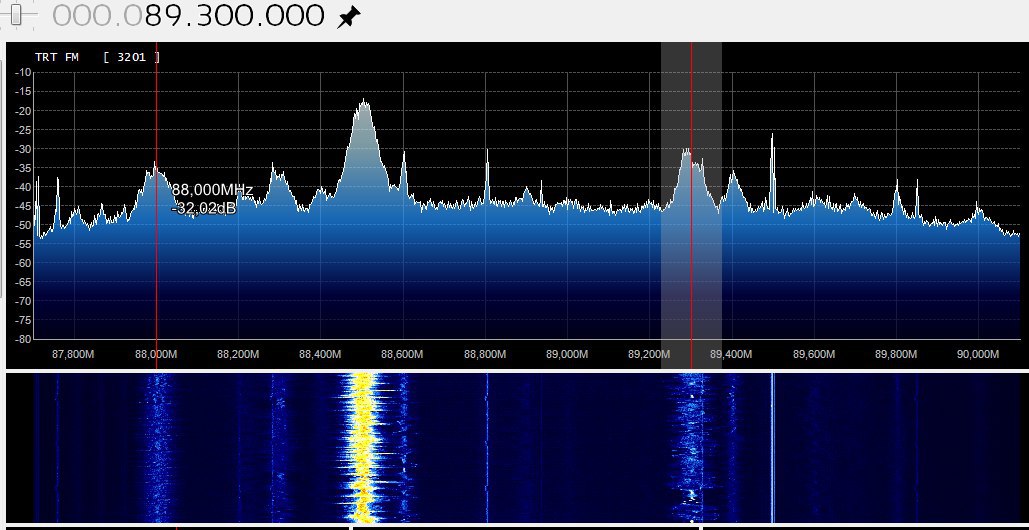The image size is (1029, 530).
Task: Click the "89,600M" frequency axis label
Action: pyautogui.click(x=814, y=354)
